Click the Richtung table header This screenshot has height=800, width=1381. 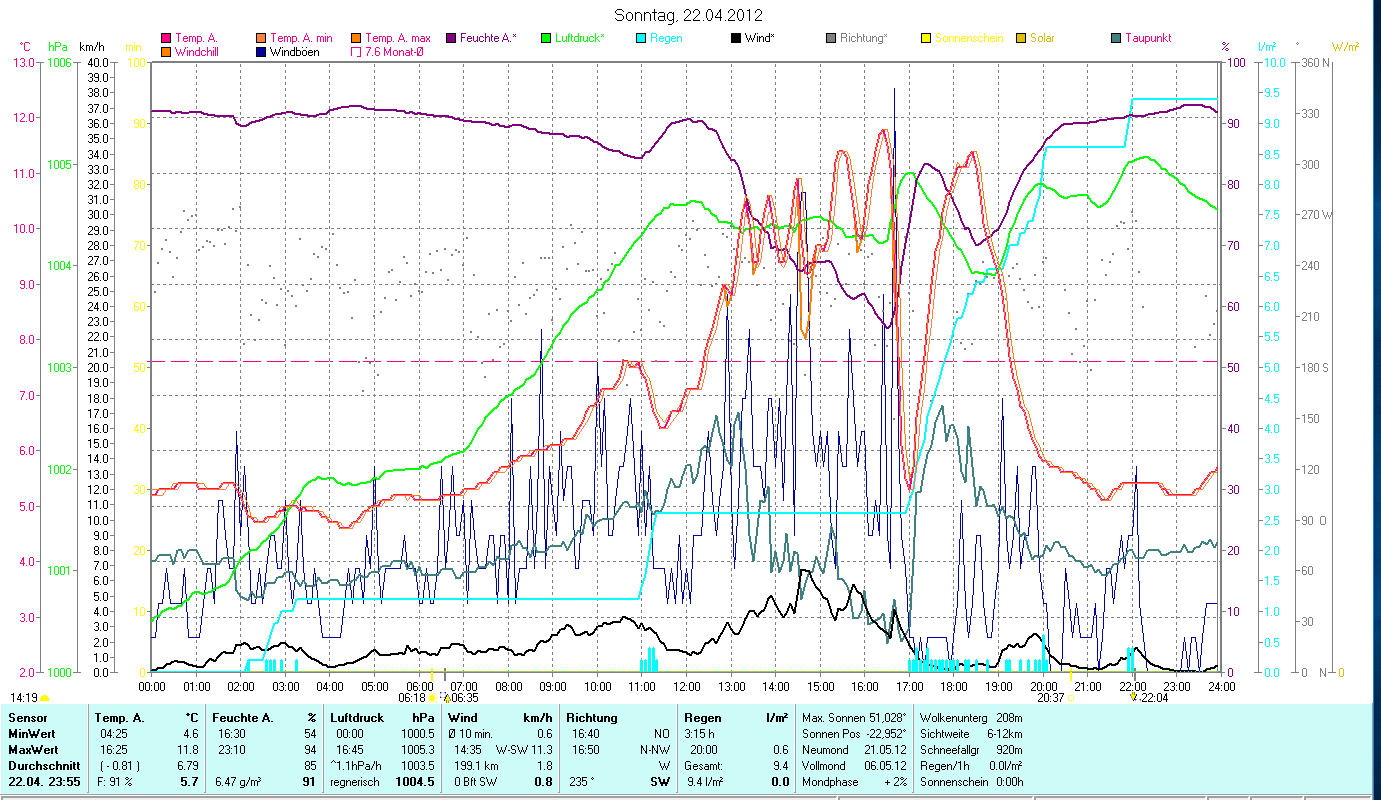tap(592, 718)
